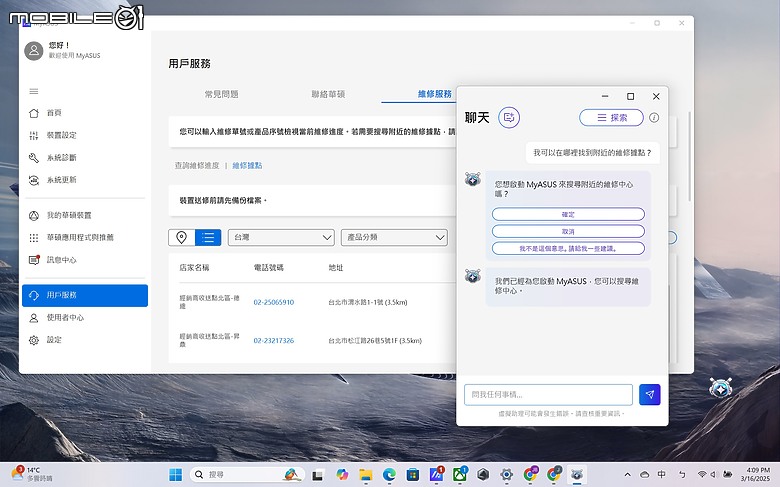The width and height of the screenshot is (780, 487).
Task: Click the user profile avatar
Action: click(x=34, y=51)
